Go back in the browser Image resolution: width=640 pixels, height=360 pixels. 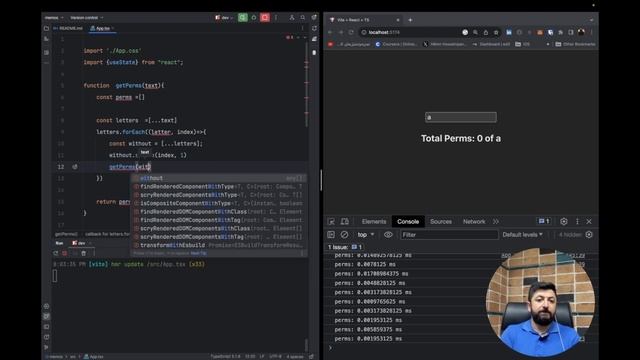(330, 32)
